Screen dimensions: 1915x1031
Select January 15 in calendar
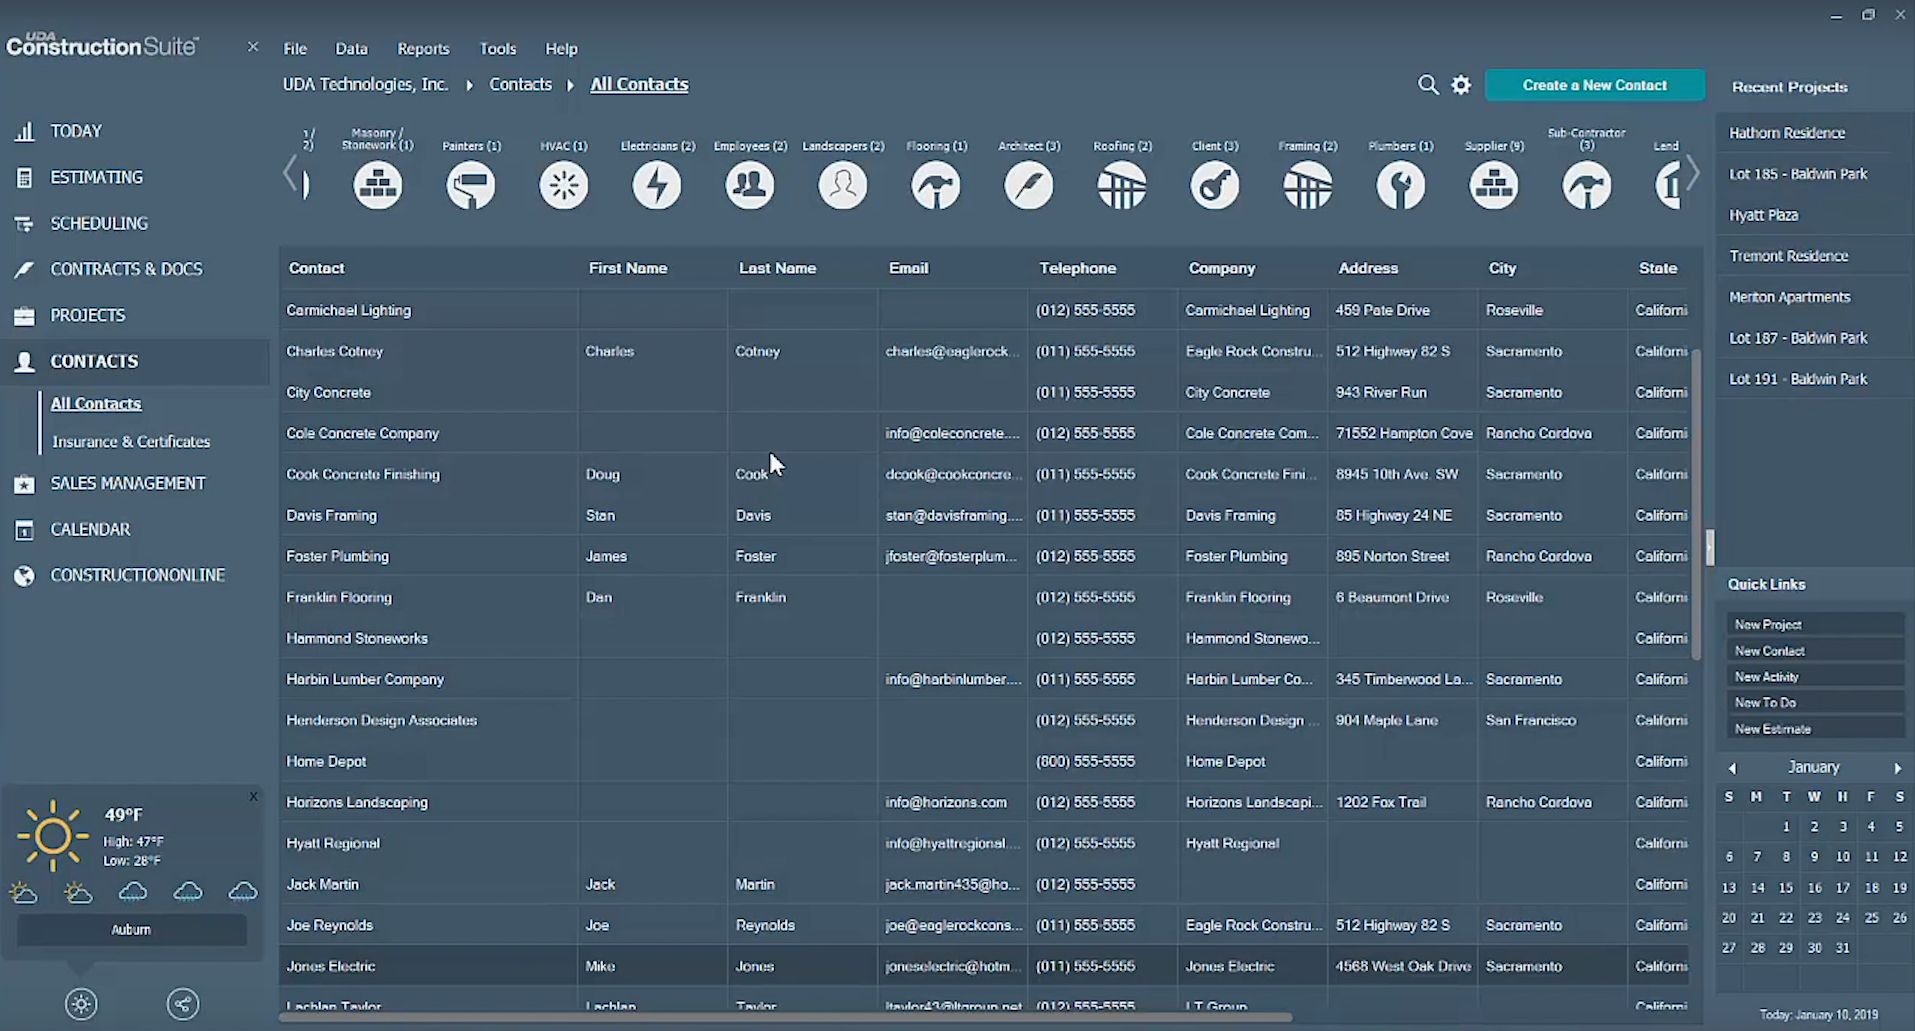pyautogui.click(x=1785, y=888)
